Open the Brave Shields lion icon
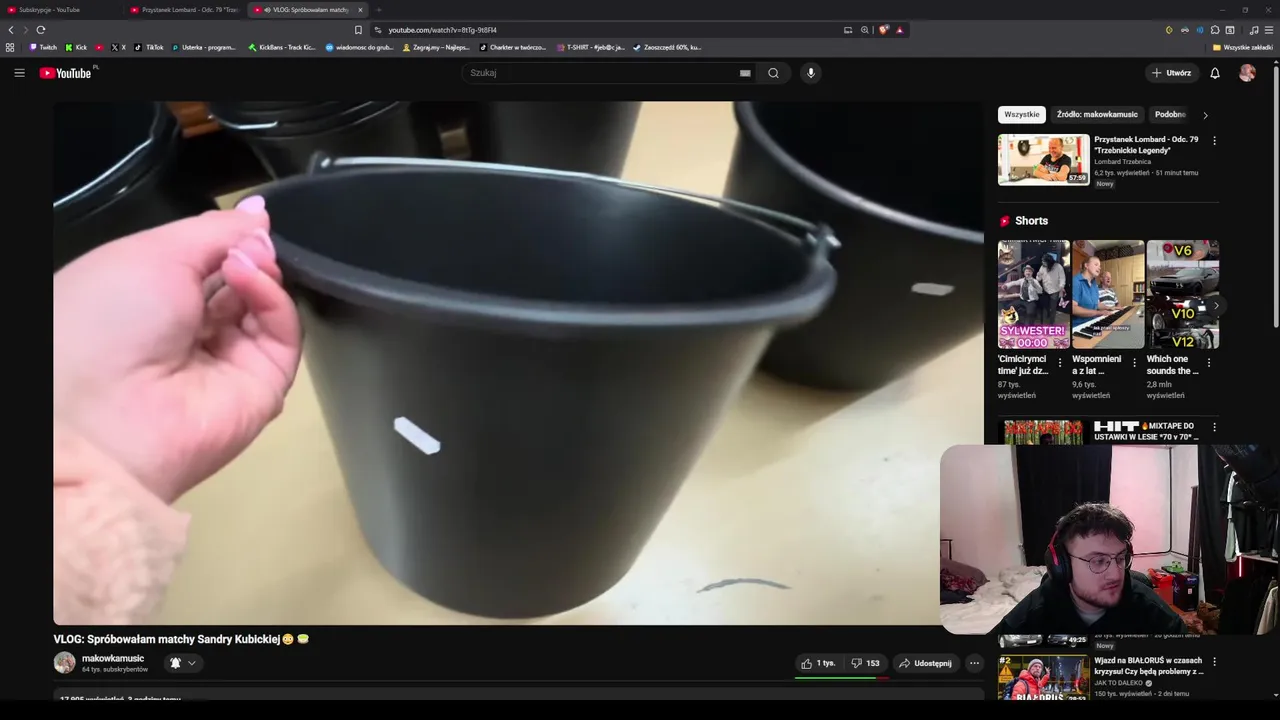Image resolution: width=1280 pixels, height=720 pixels. (x=883, y=30)
